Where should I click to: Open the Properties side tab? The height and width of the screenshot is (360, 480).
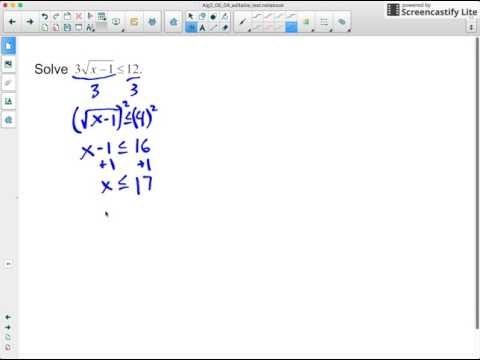[x=8, y=101]
